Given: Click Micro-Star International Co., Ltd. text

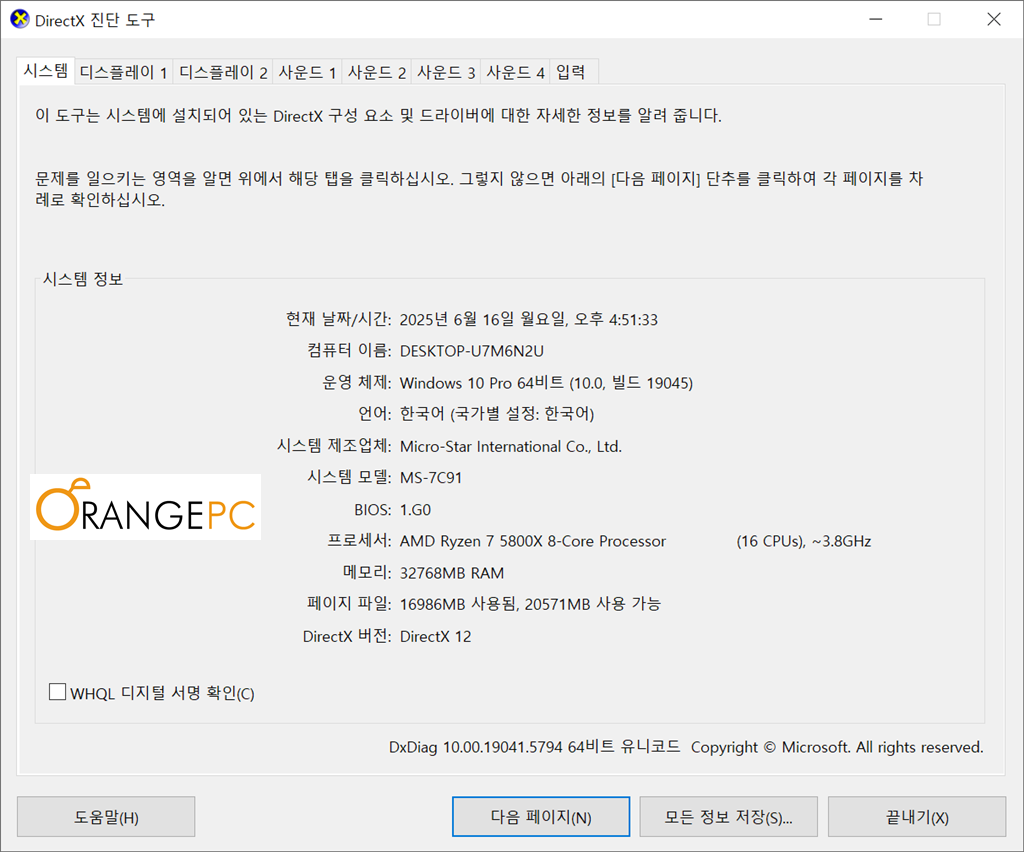Looking at the screenshot, I should click(x=511, y=447).
